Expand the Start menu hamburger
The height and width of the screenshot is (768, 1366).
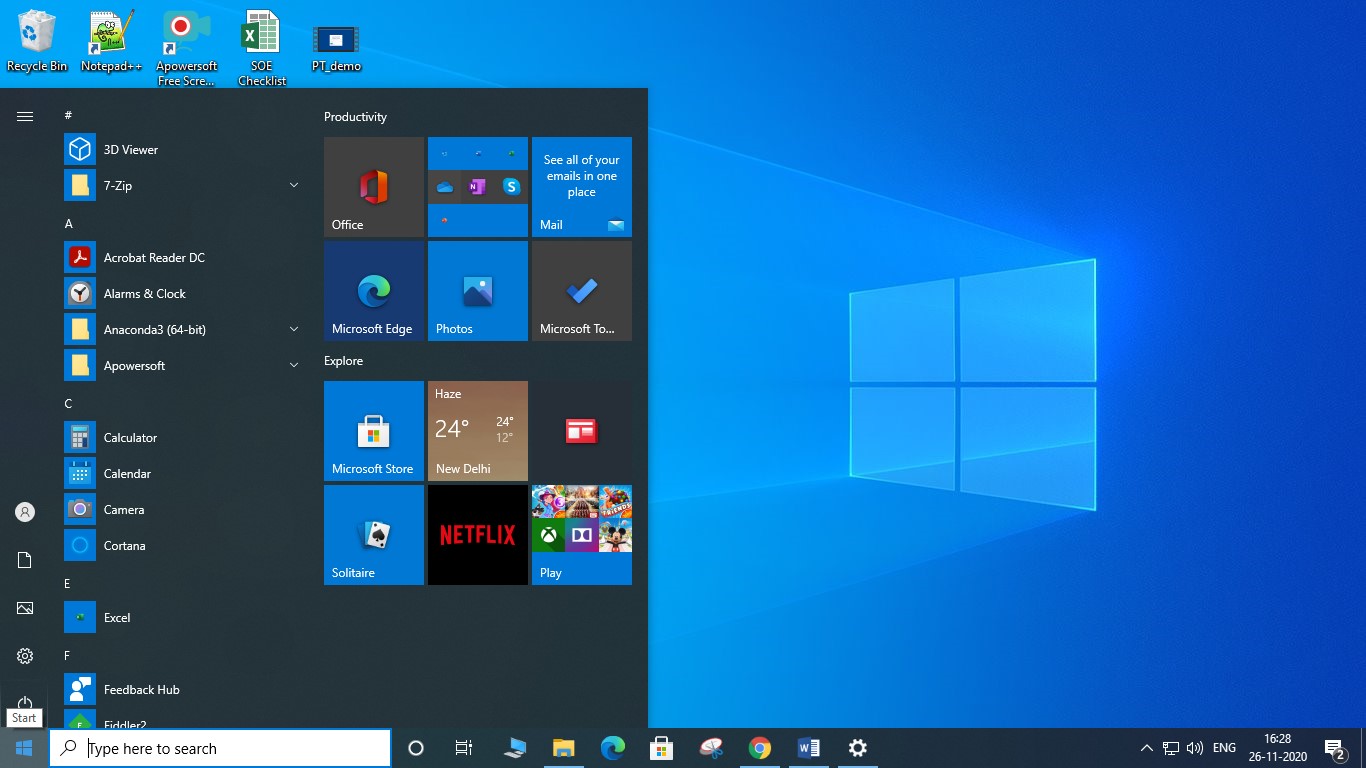tap(25, 116)
